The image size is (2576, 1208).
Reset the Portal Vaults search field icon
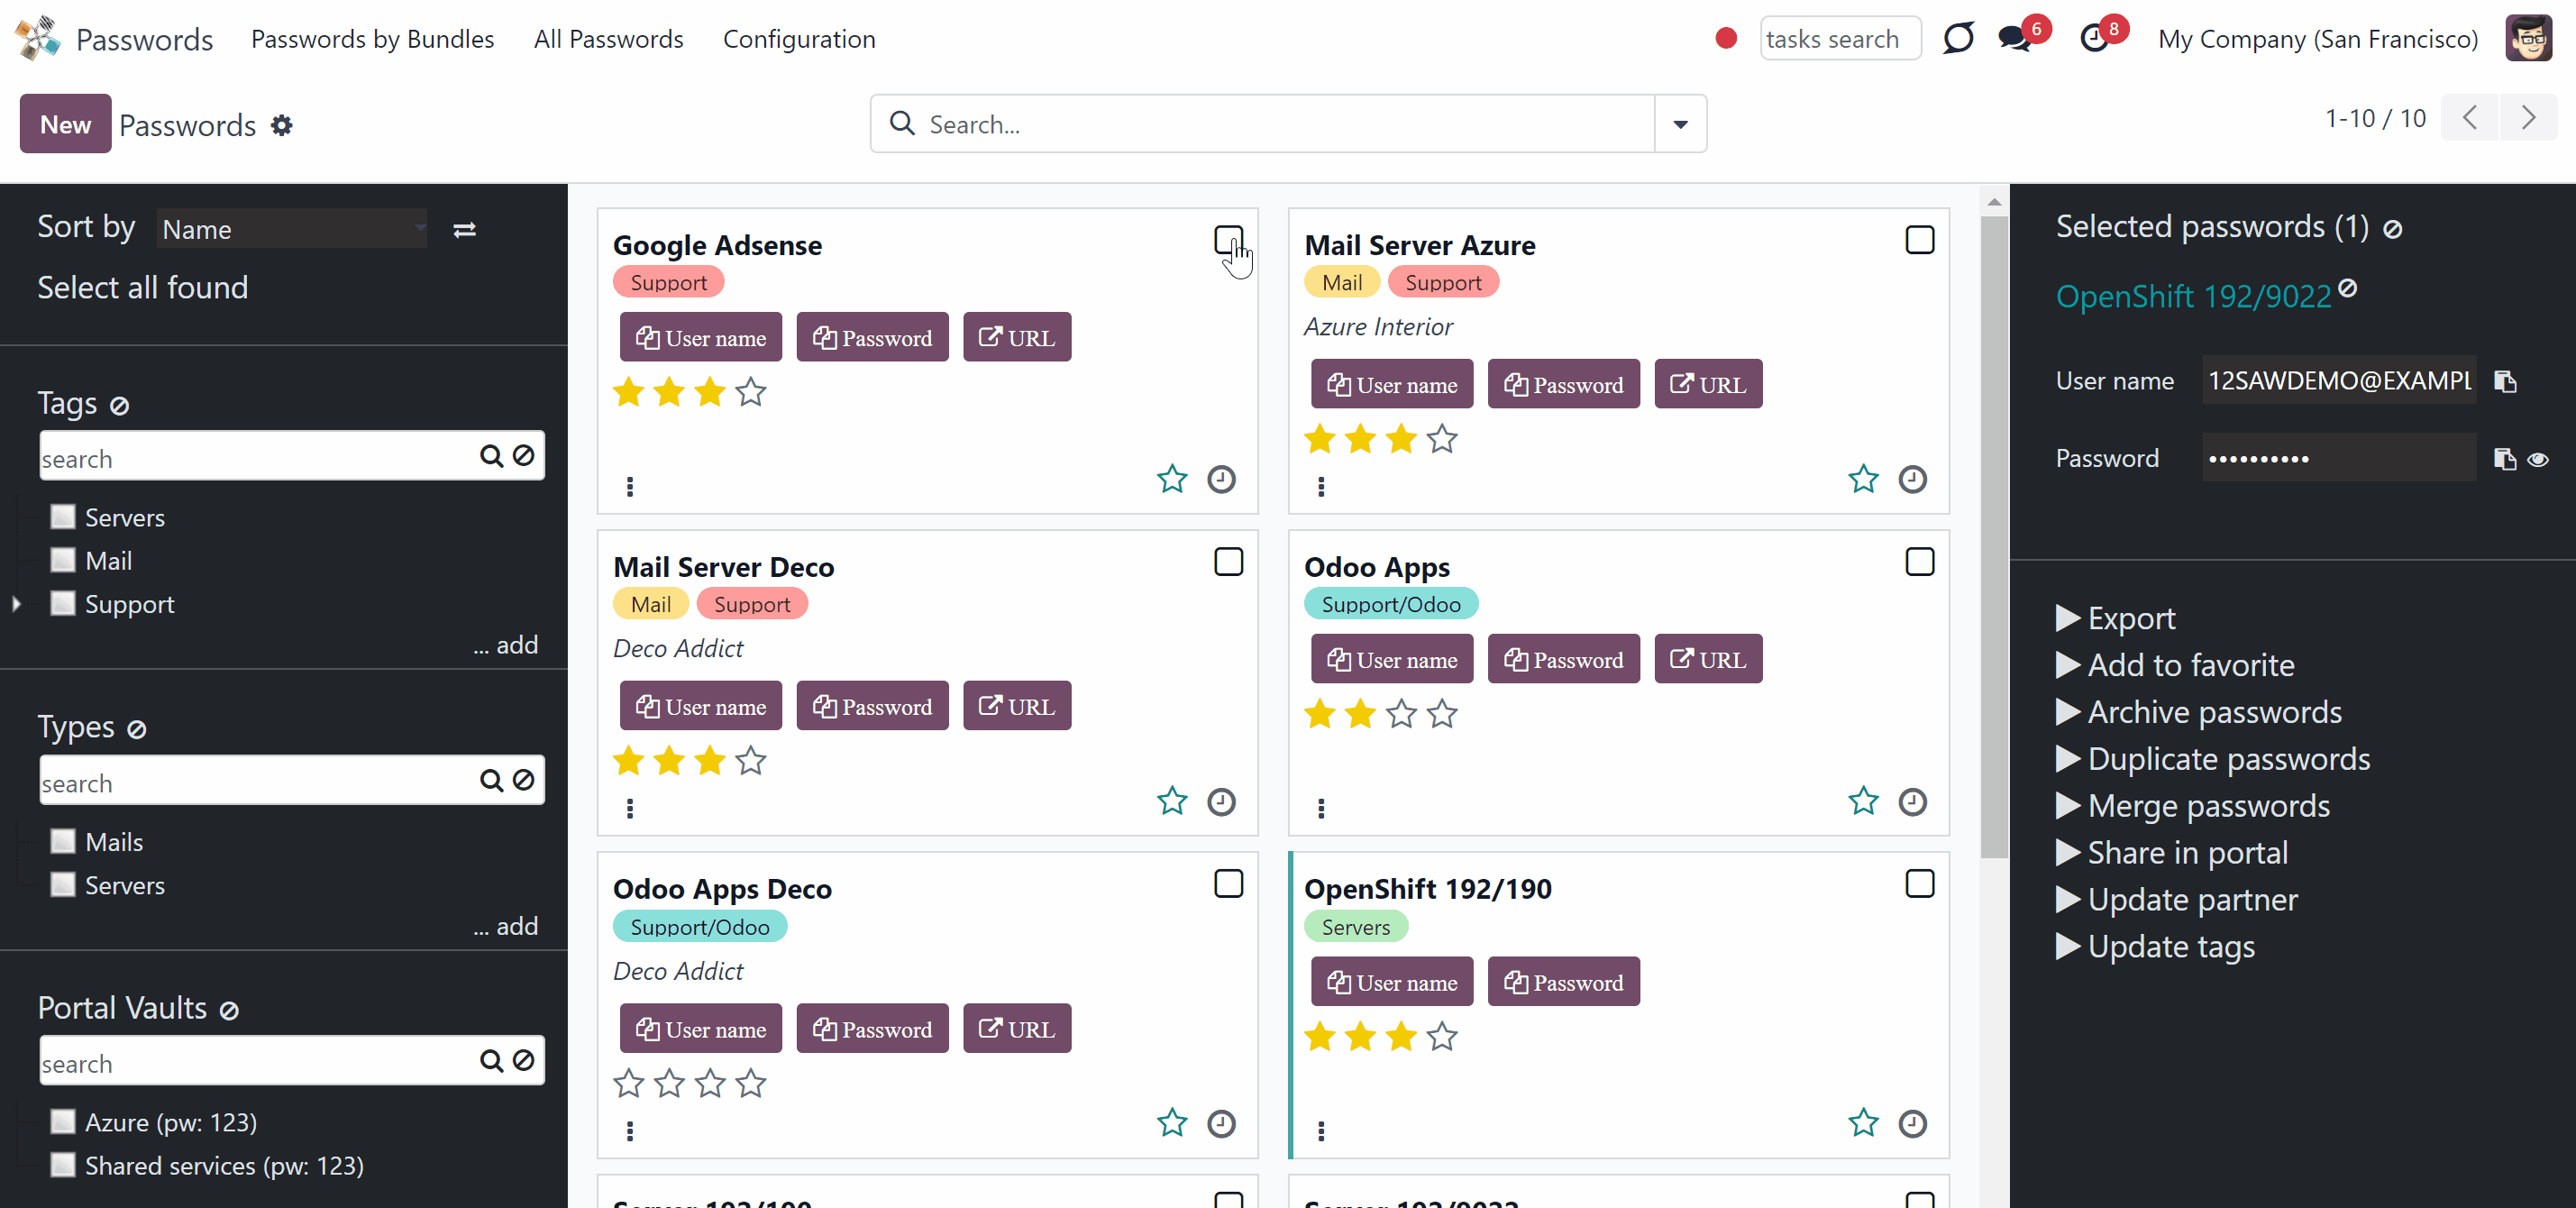(x=524, y=1060)
